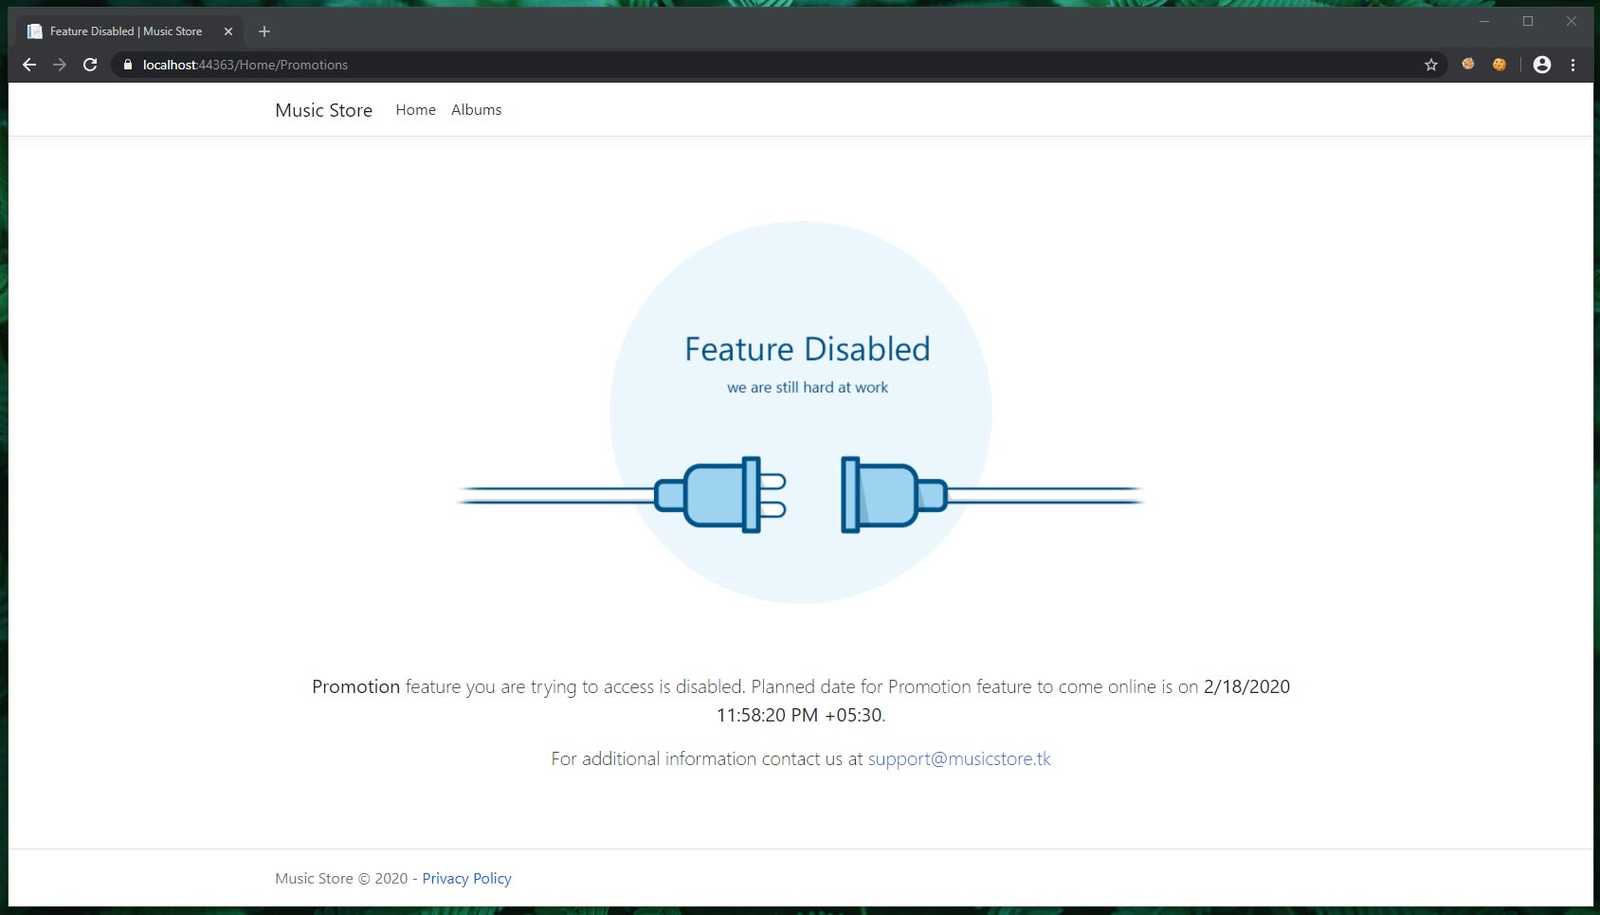Screen dimensions: 1600x915
Task: Click the Music Store brand heading
Action: click(x=323, y=110)
